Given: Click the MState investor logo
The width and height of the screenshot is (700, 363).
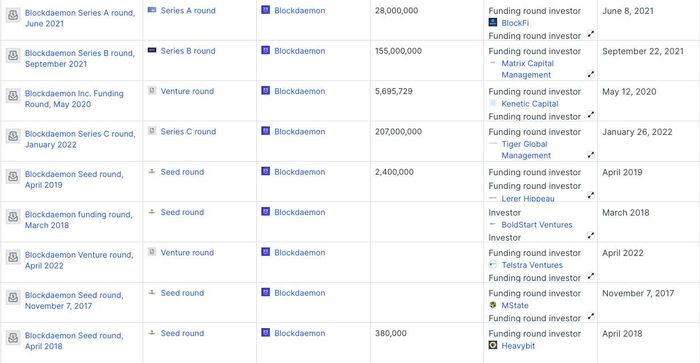Looking at the screenshot, I should coord(493,305).
